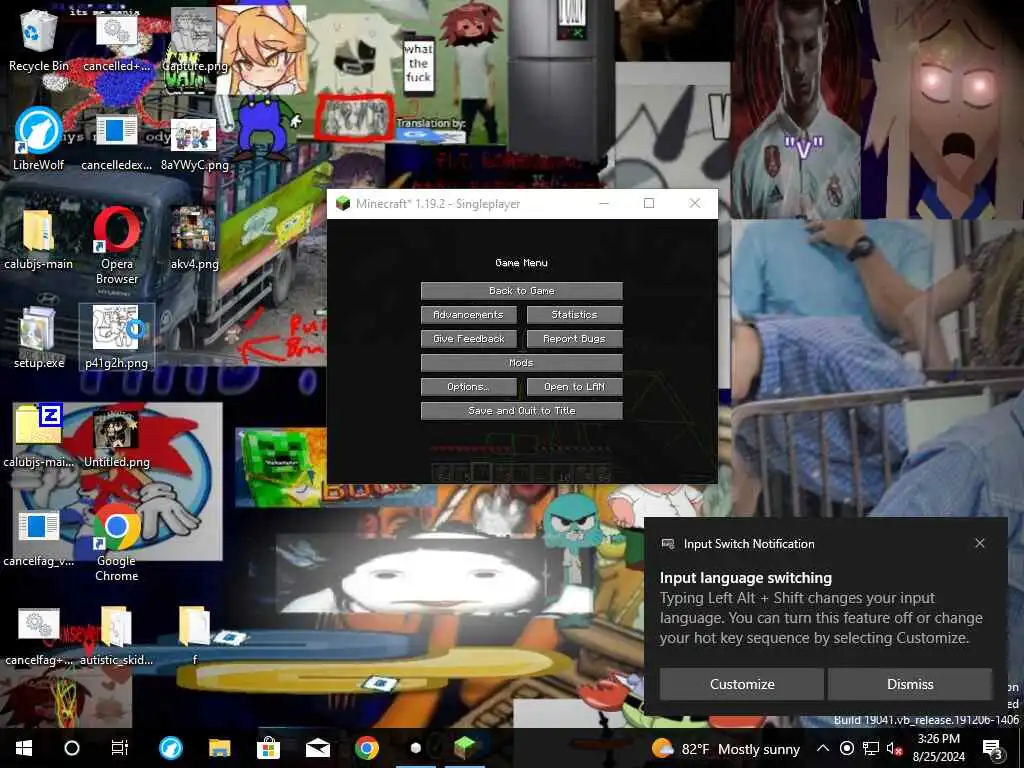Open Task View on taskbar
Viewport: 1024px width, 768px height.
point(120,748)
